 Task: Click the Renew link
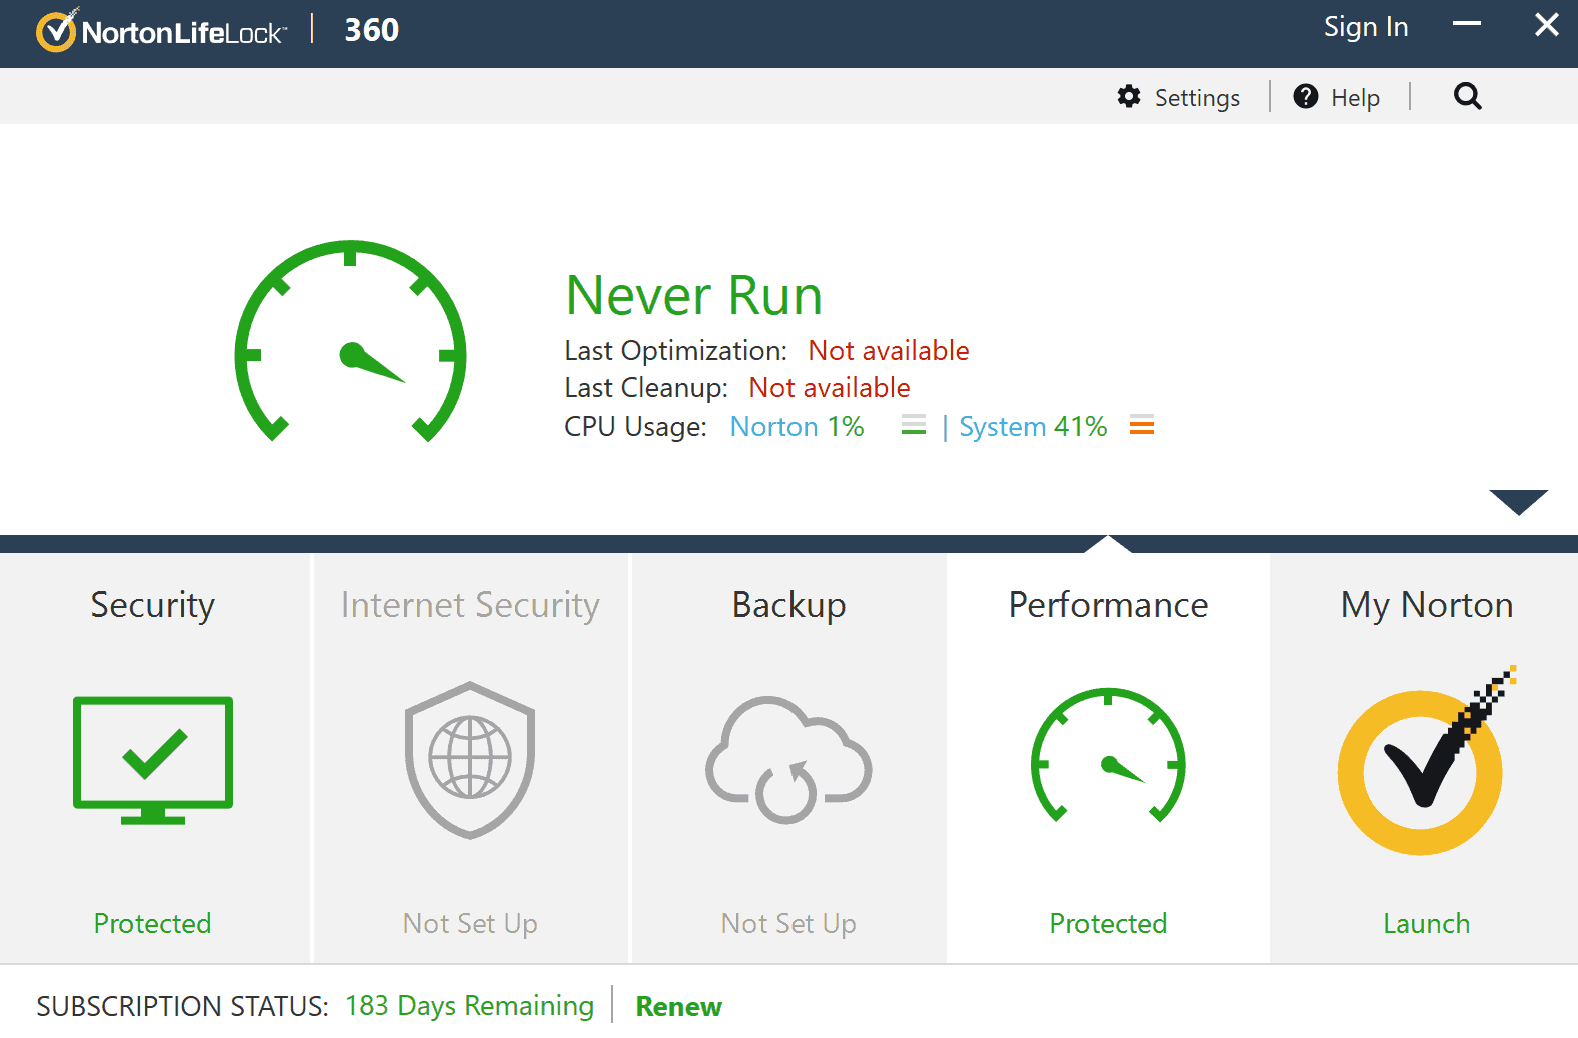678,1006
